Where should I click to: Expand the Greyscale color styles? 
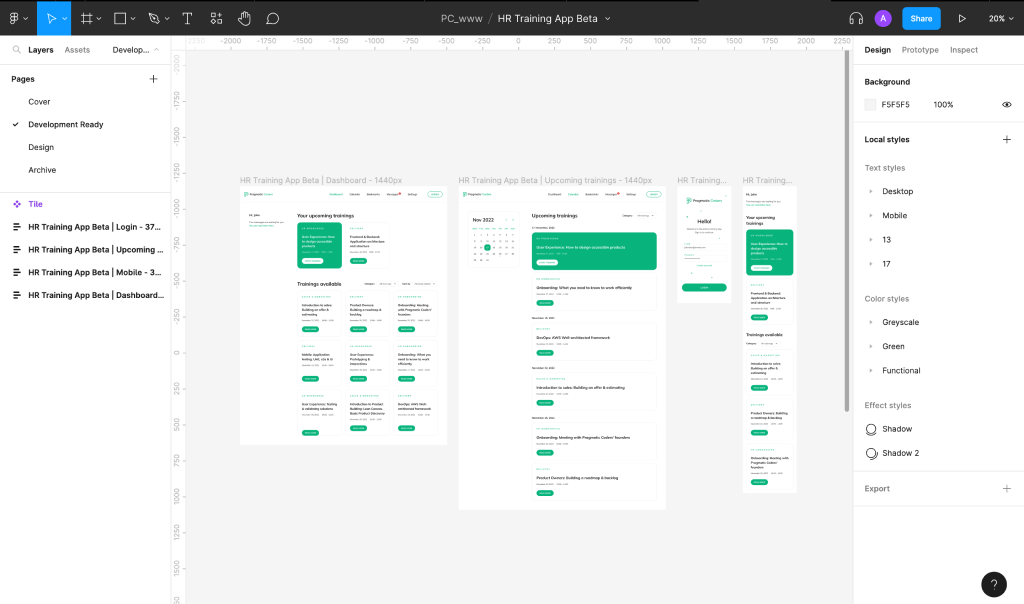click(x=872, y=322)
